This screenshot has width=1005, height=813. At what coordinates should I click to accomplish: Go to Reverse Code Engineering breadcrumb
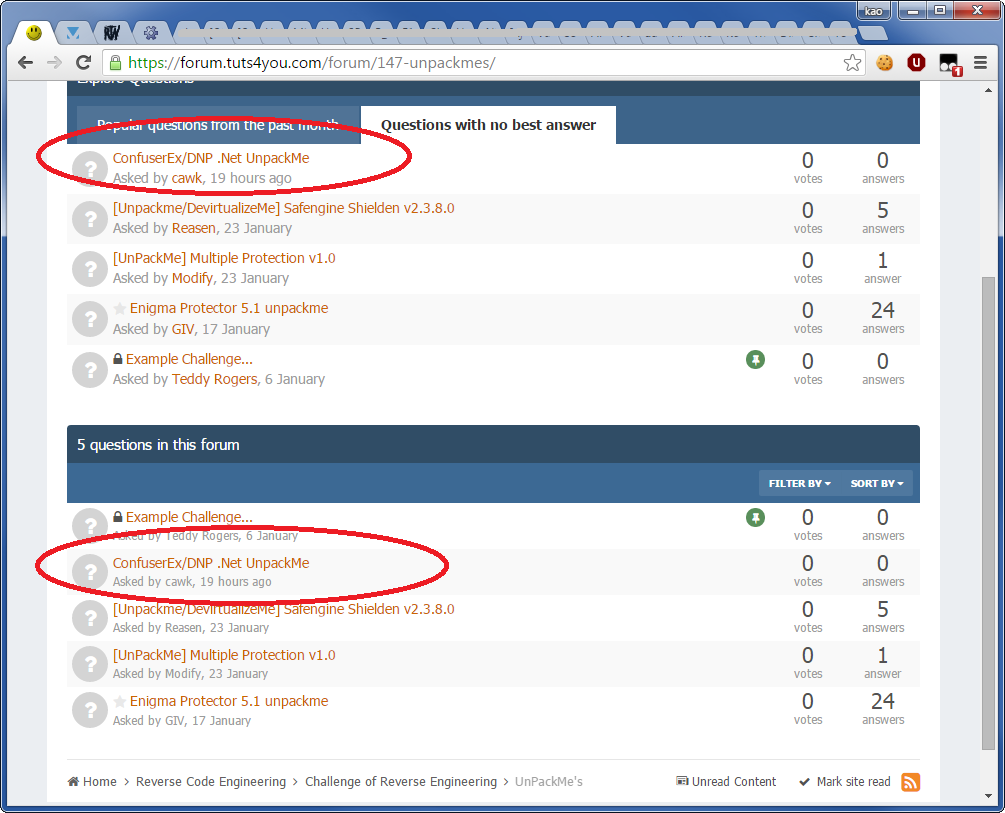[210, 782]
